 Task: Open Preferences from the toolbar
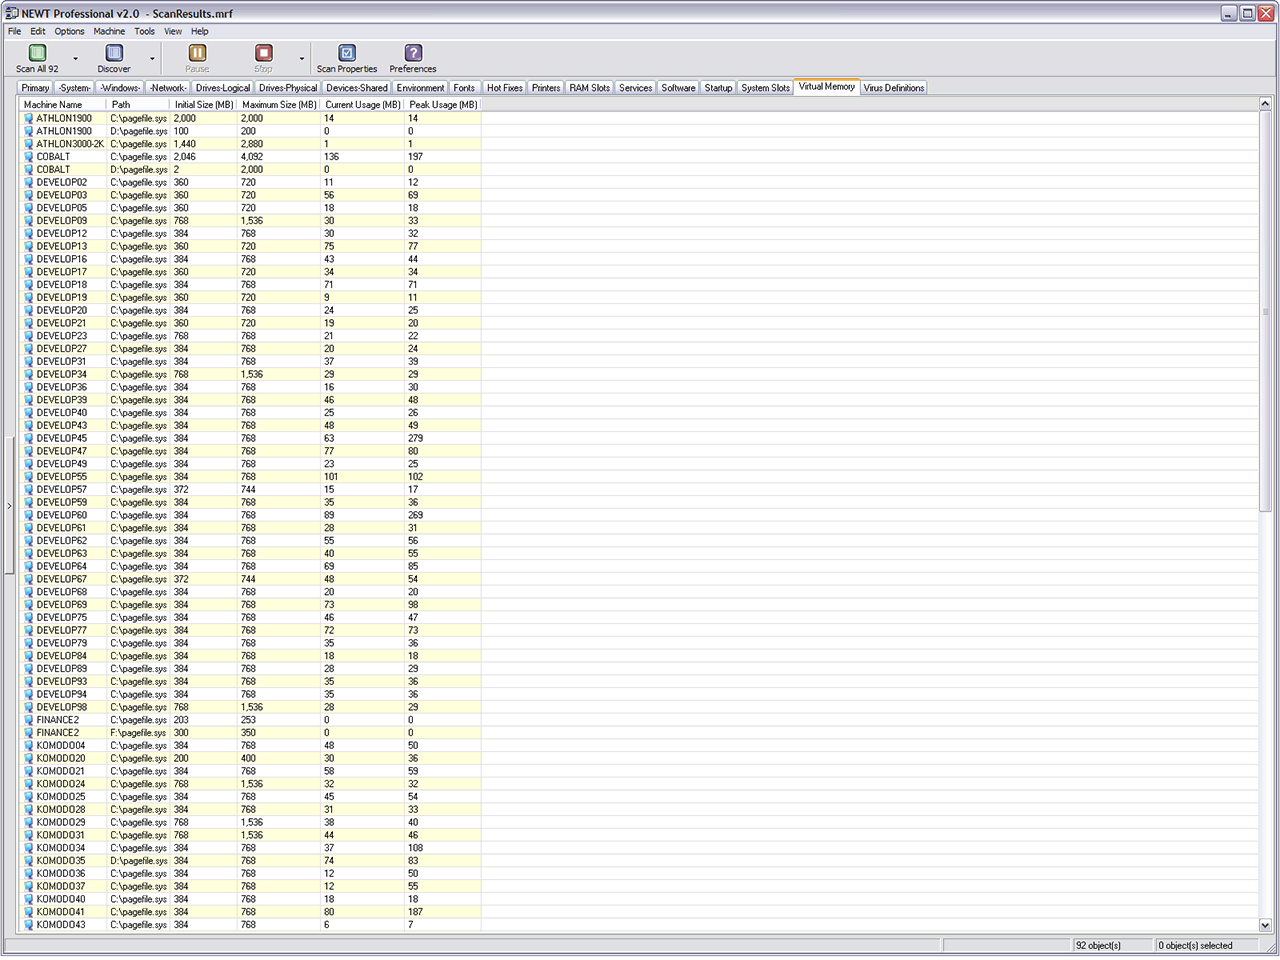pyautogui.click(x=413, y=53)
